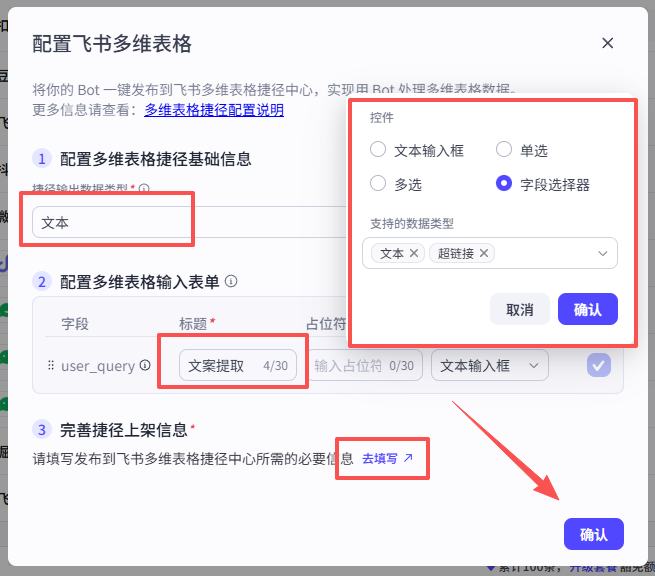
Task: Click the 支持的数据类型 label
Action: point(411,224)
